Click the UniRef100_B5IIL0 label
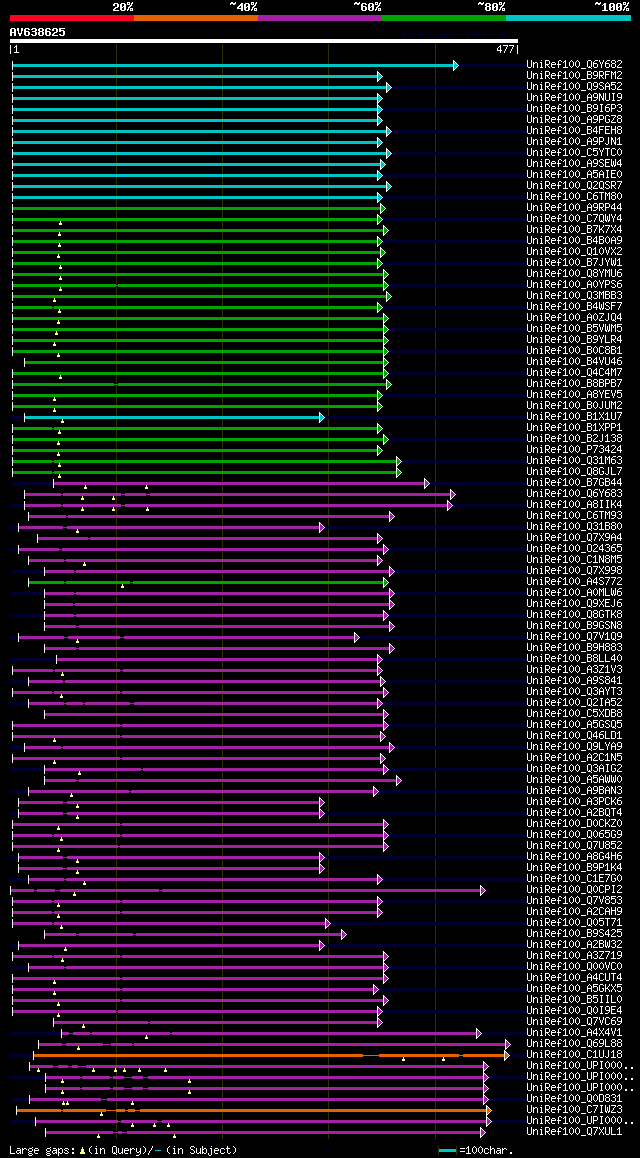Image resolution: width=640 pixels, height=1158 pixels. click(x=574, y=1000)
